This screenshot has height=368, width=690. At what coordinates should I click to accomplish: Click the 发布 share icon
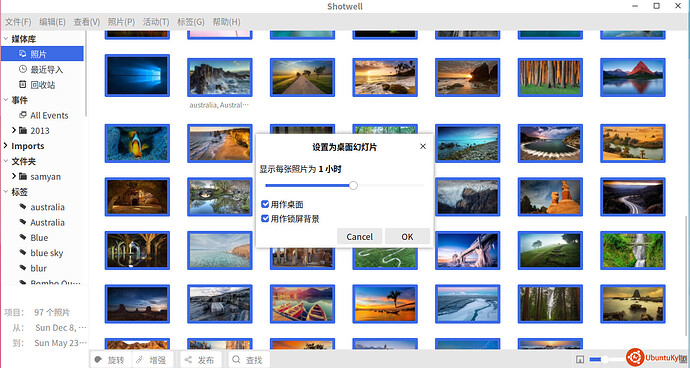tap(188, 360)
